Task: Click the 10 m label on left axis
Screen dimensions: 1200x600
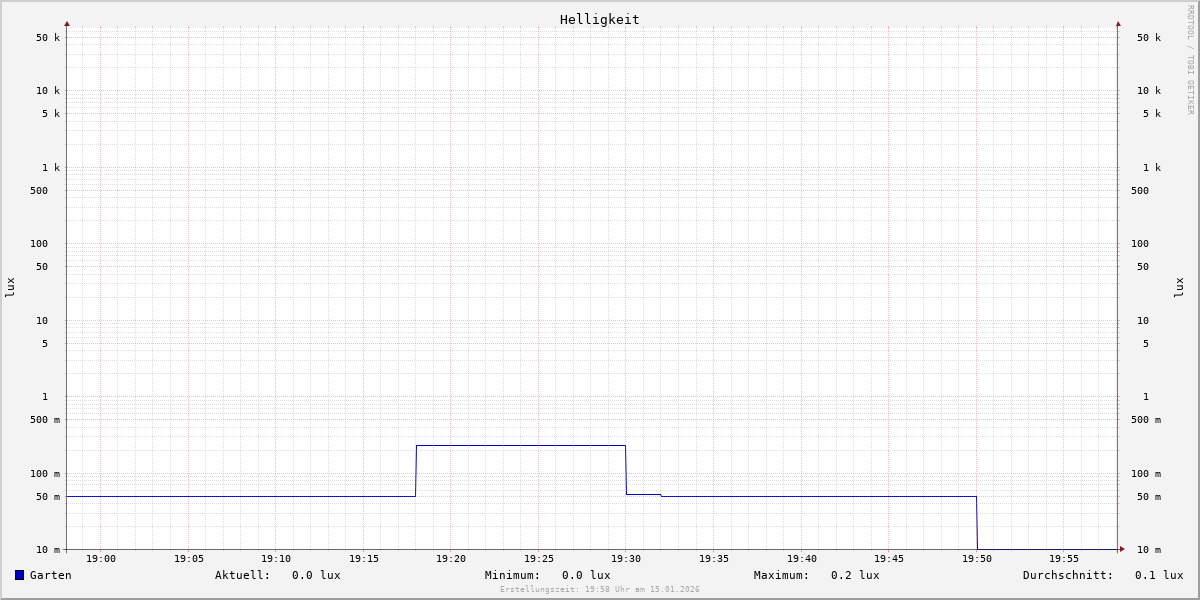Action: click(x=48, y=550)
